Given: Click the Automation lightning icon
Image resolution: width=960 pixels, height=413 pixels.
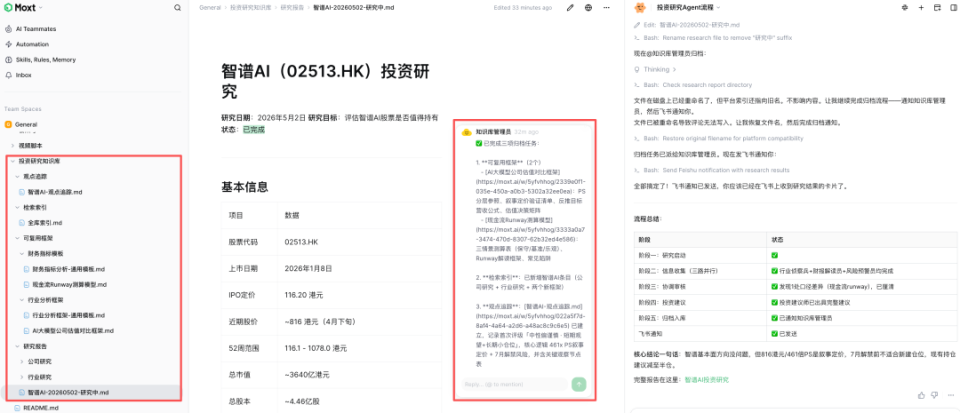Looking at the screenshot, I should [9, 44].
